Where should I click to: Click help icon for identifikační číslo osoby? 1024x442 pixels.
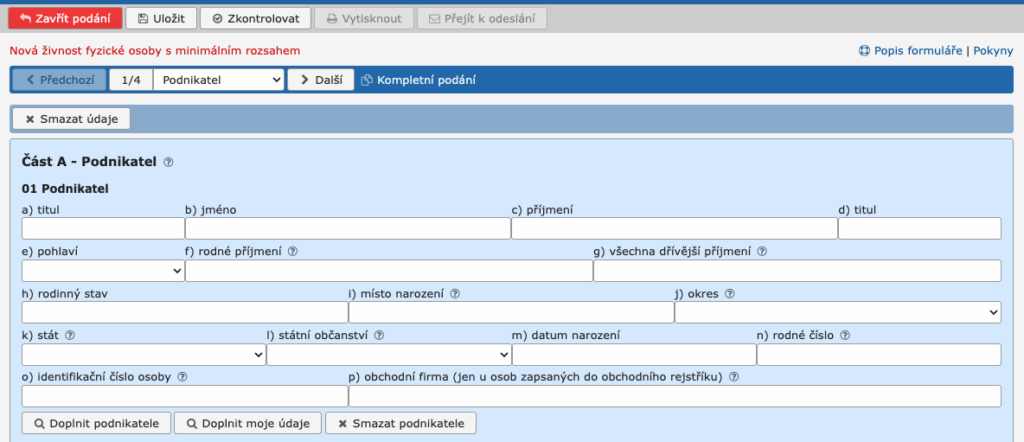[x=182, y=378]
